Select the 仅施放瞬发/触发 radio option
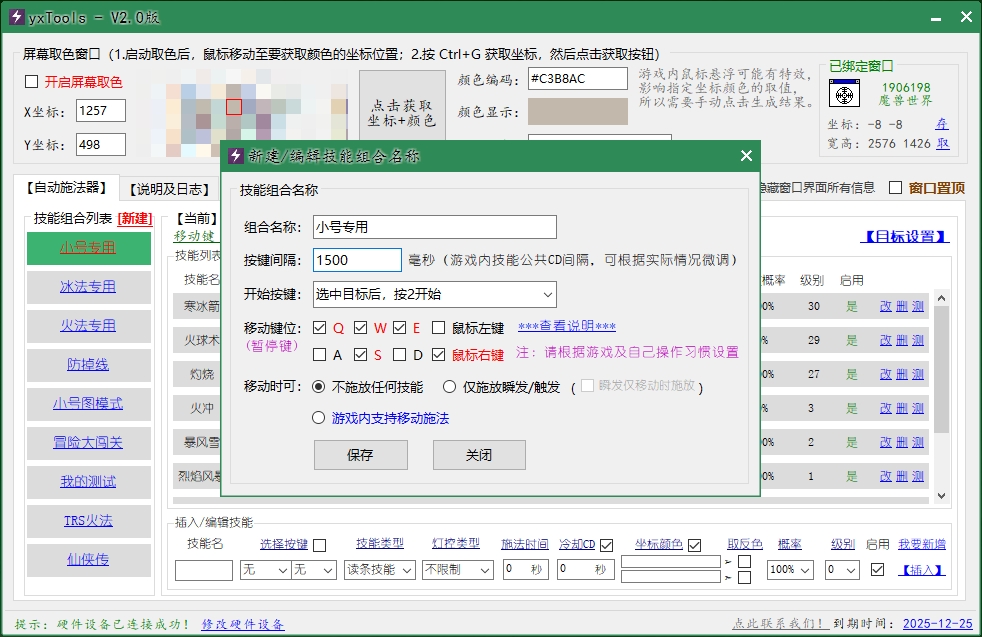This screenshot has width=982, height=637. 450,387
